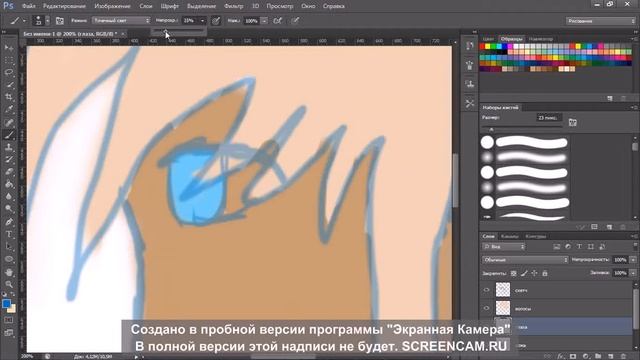Open brush opacity slider arrow

[x=202, y=20]
